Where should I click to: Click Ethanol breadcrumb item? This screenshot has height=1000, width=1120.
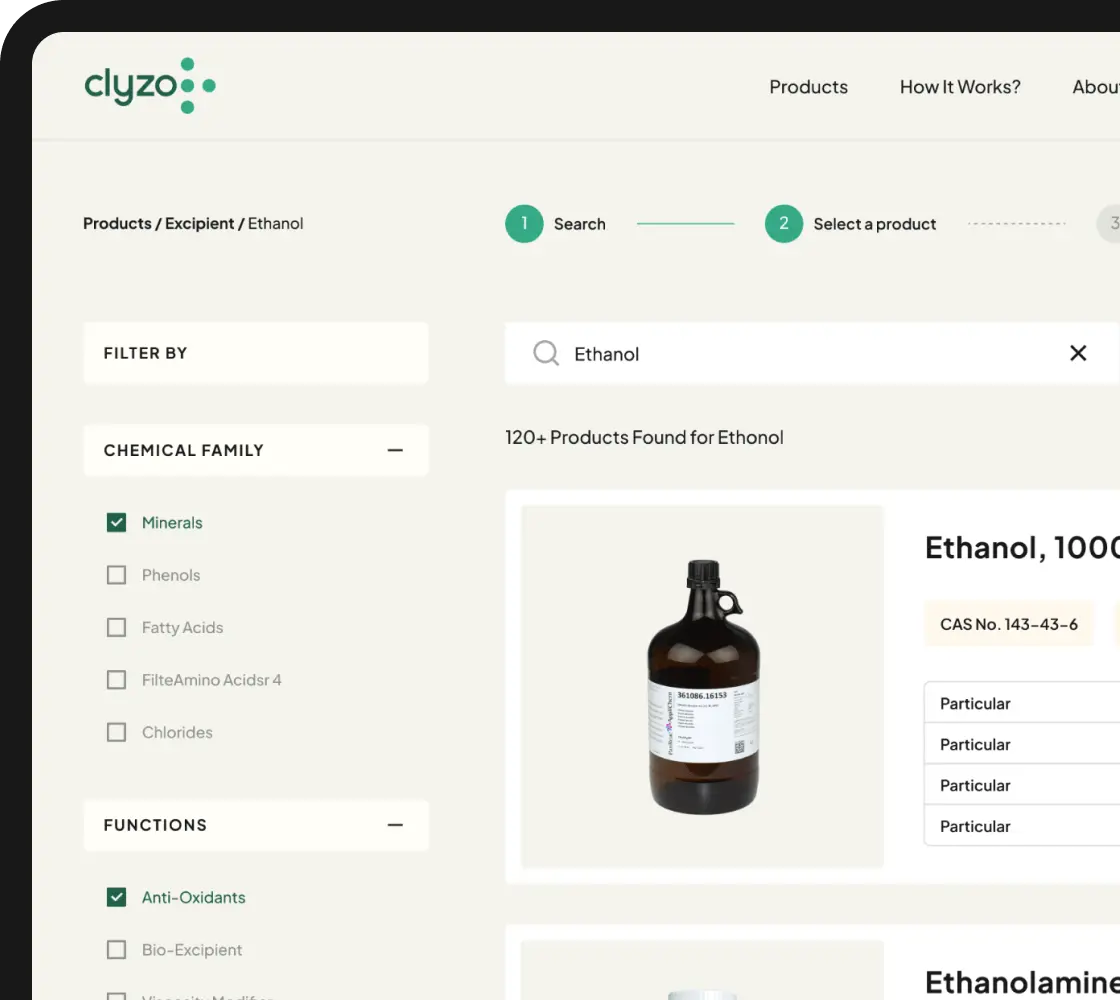(275, 224)
